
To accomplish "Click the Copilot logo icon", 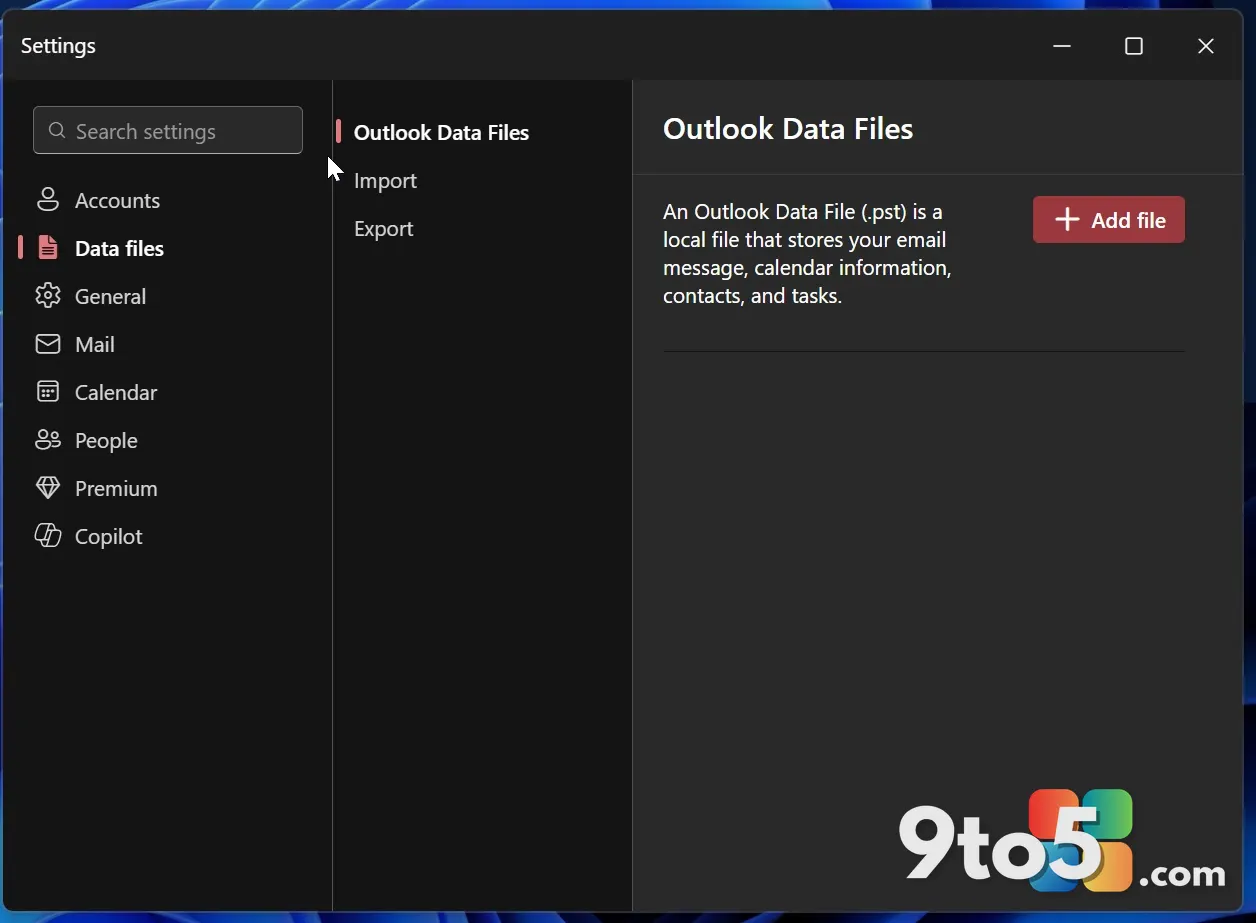I will point(48,536).
